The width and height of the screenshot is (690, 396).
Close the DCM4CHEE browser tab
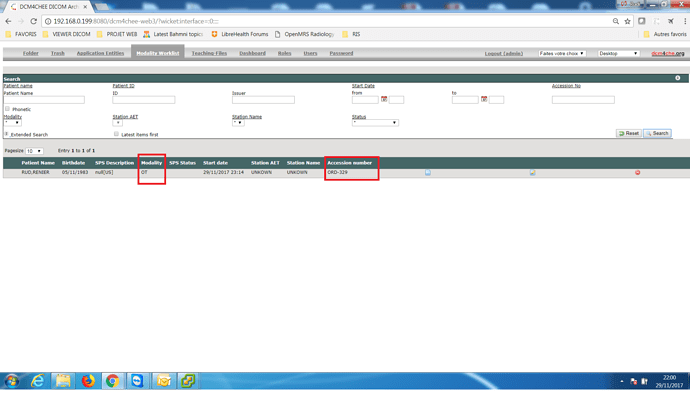85,7
